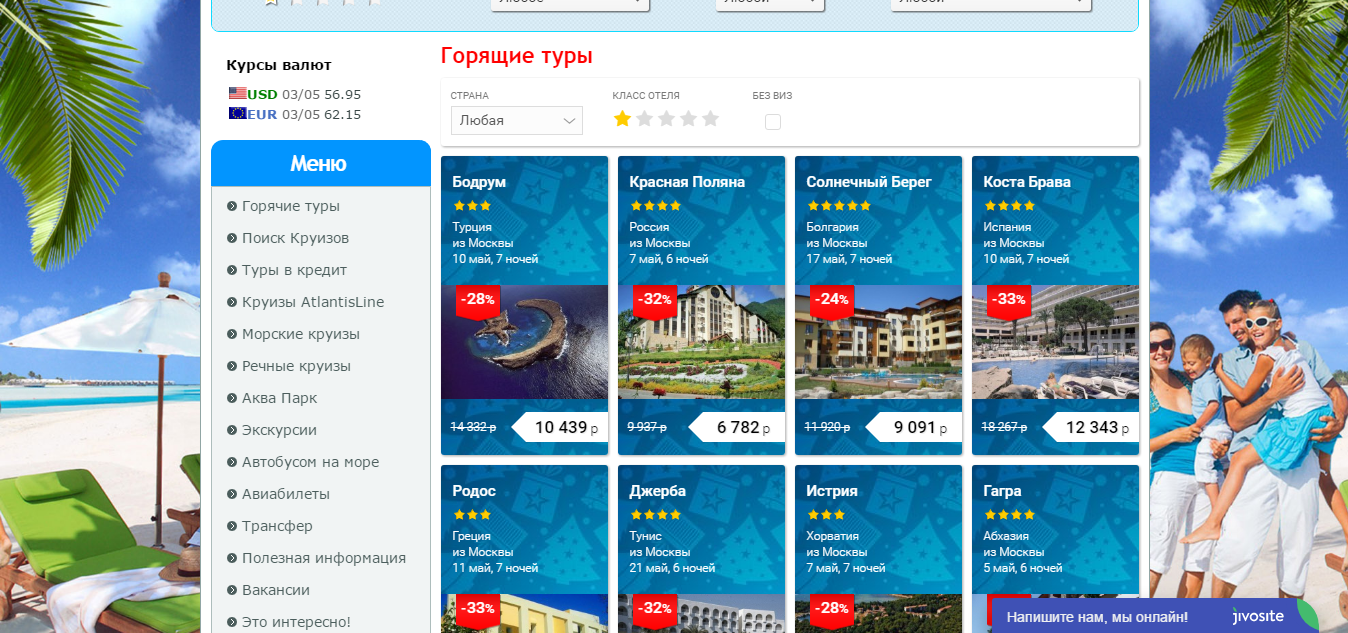The width and height of the screenshot is (1348, 633).
Task: Set hotel class to four stars
Action: (688, 119)
